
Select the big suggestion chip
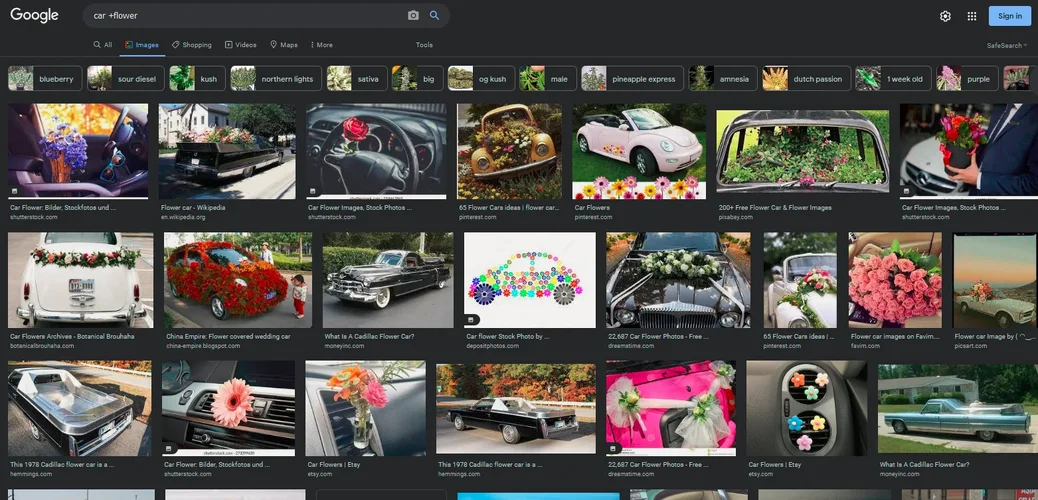tap(417, 78)
